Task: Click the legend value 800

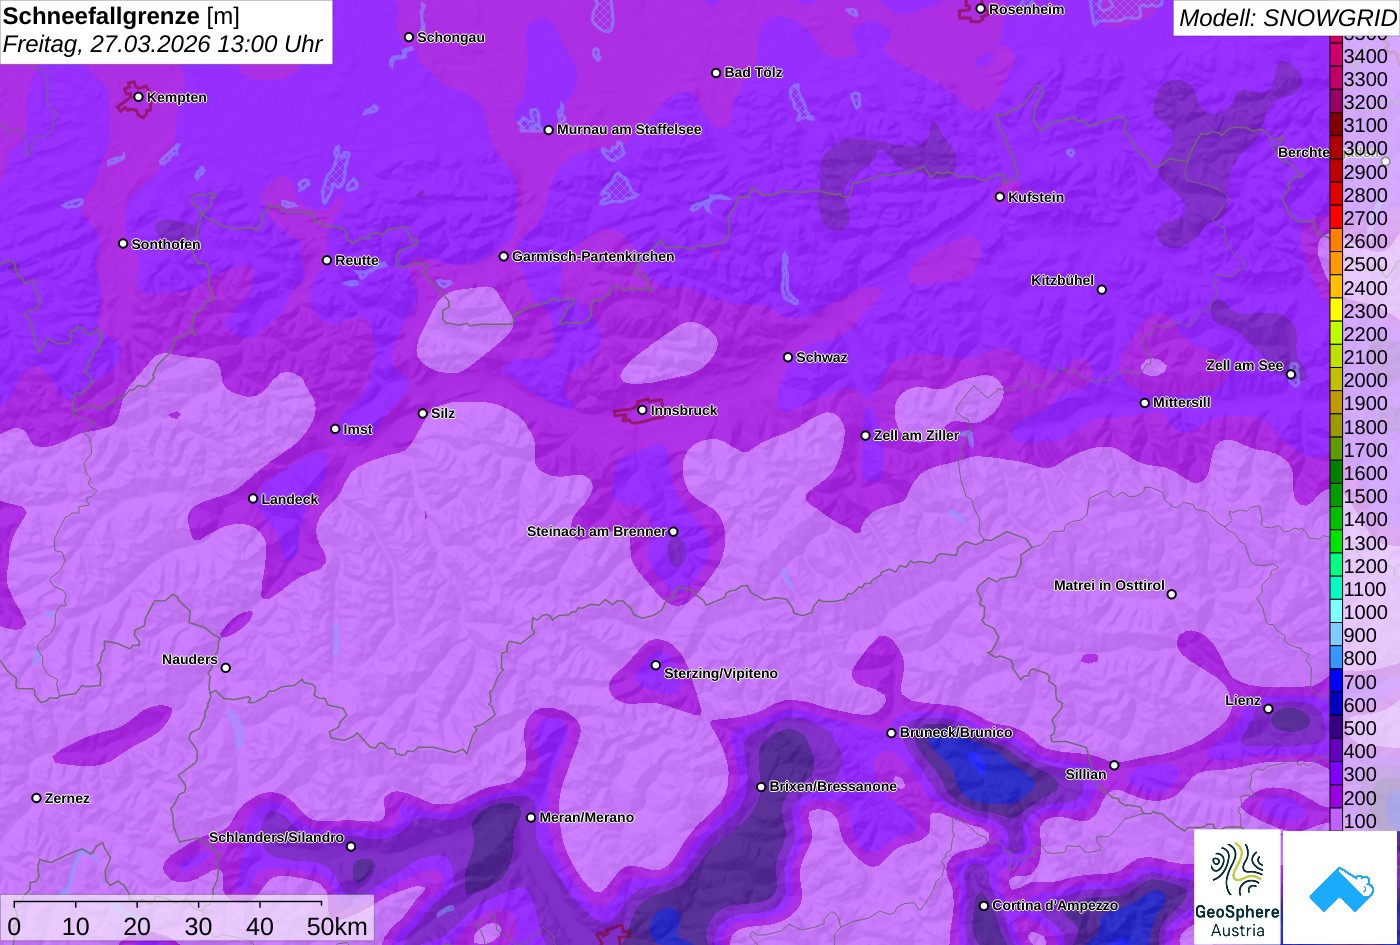Action: [1360, 659]
